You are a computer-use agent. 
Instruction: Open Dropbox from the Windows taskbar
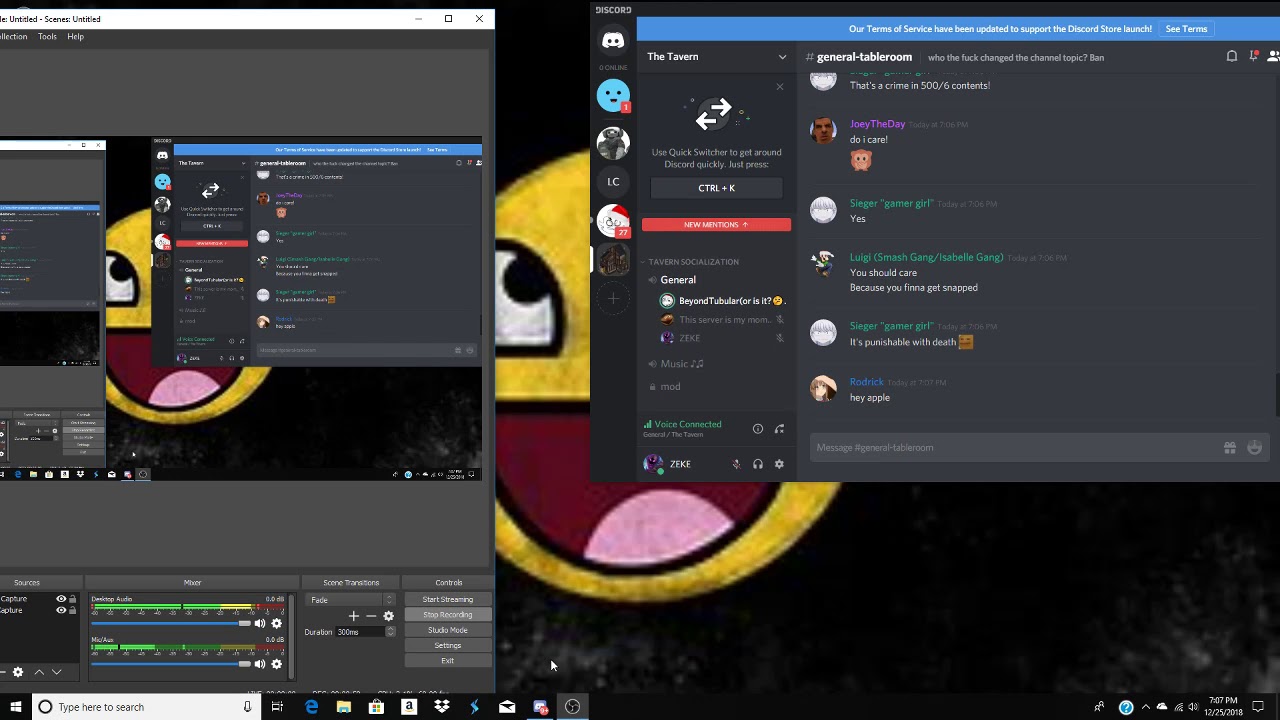(x=442, y=707)
